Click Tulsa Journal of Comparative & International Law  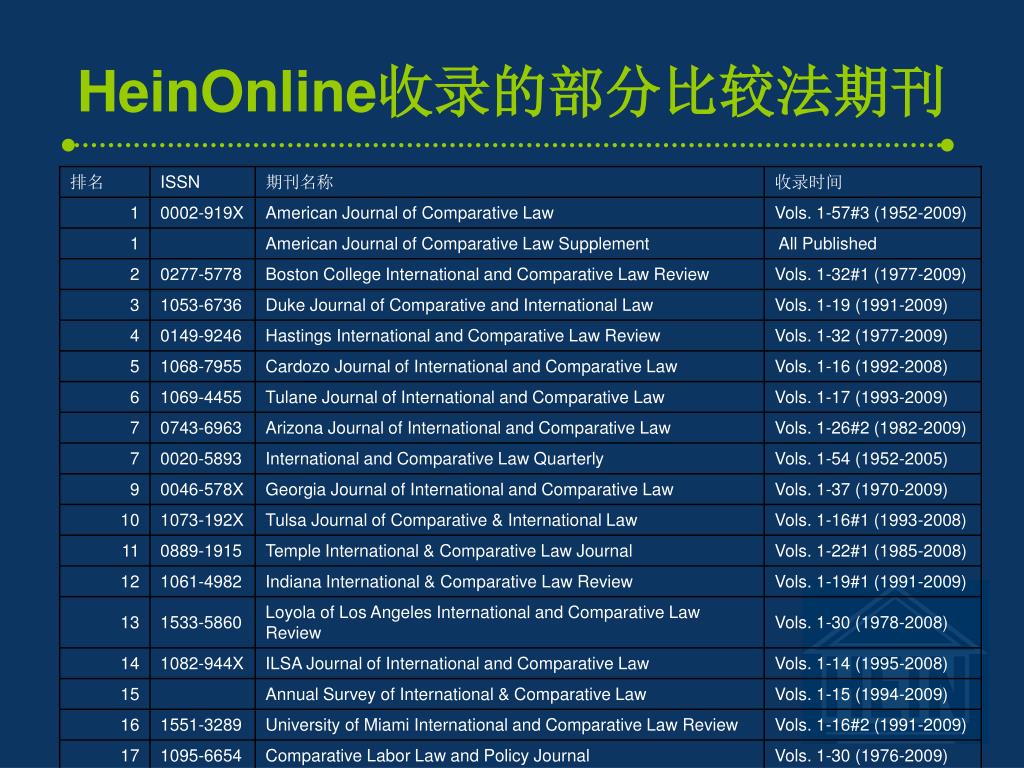451,520
